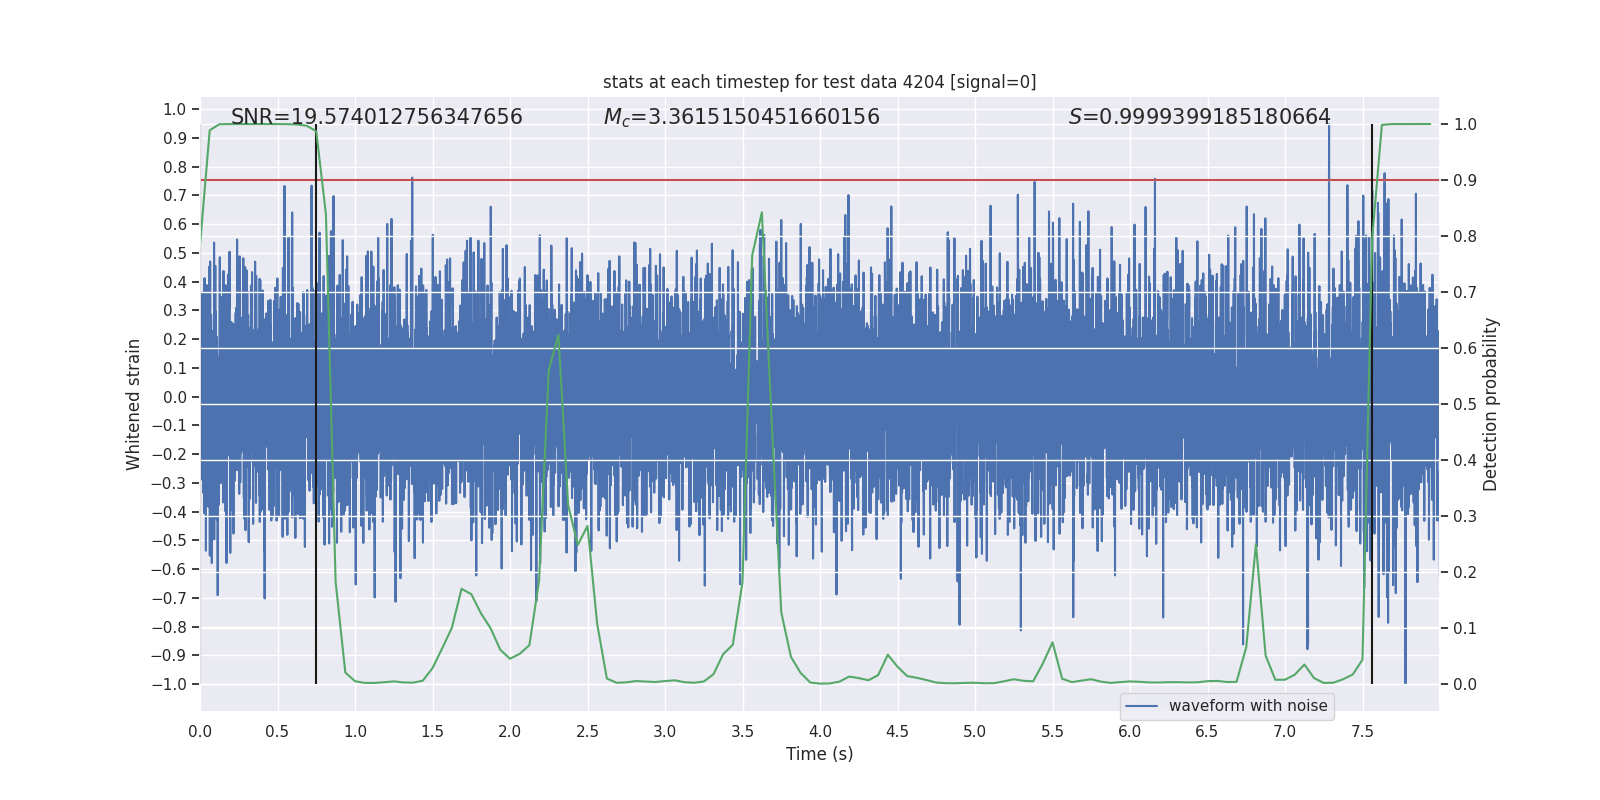Select the 0.0 tick on the detection probability axis
Image resolution: width=1600 pixels, height=800 pixels.
click(x=1465, y=685)
